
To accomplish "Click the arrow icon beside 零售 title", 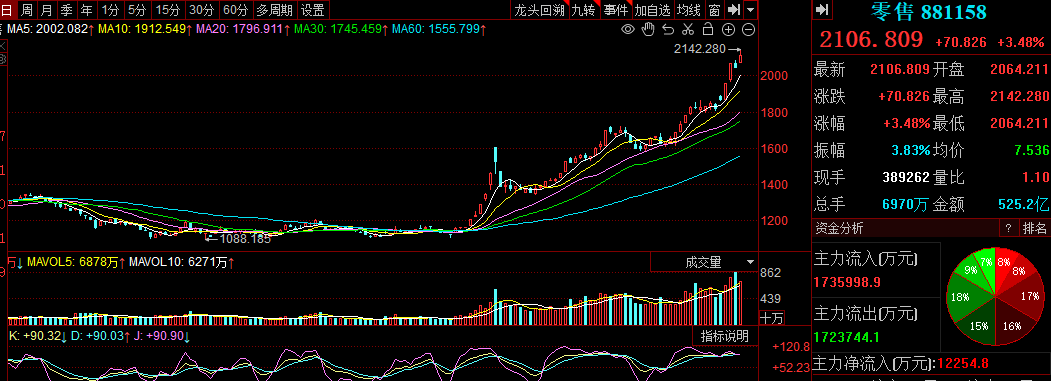I will click(822, 9).
